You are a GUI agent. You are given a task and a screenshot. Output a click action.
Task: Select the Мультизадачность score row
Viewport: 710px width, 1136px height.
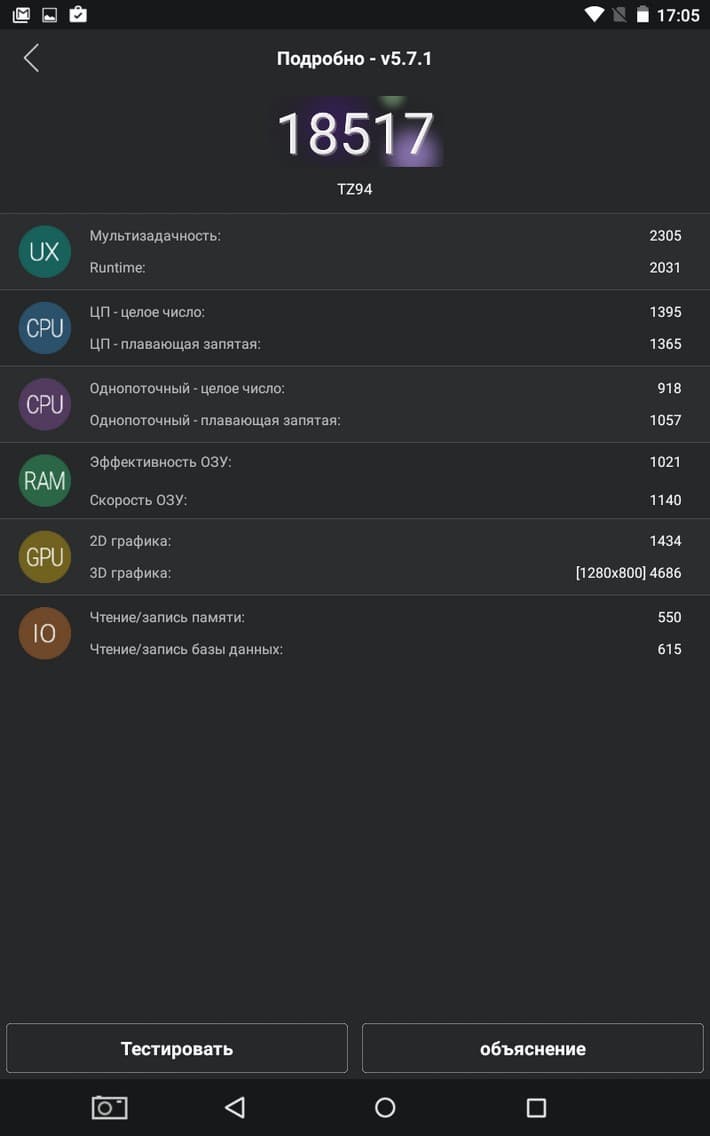pyautogui.click(x=385, y=236)
